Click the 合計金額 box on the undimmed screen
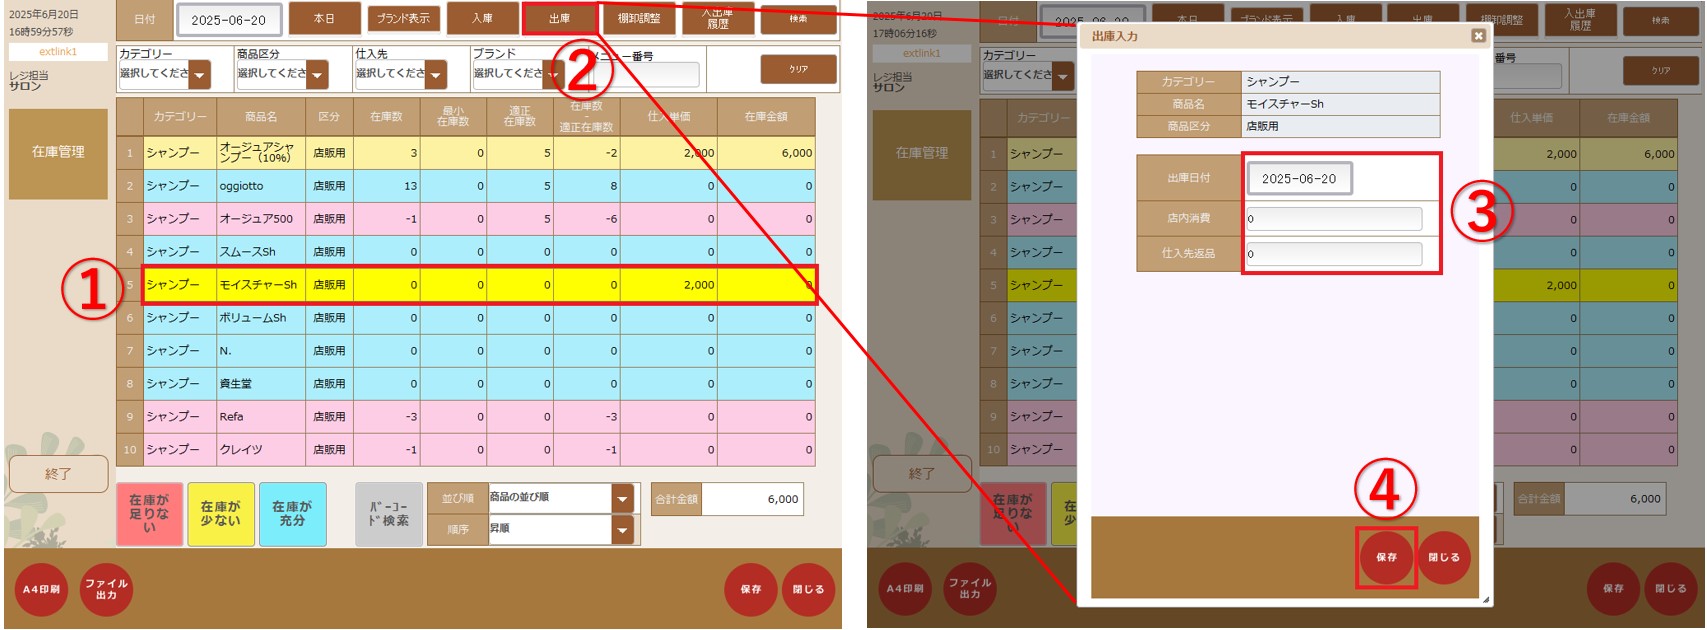 point(752,499)
